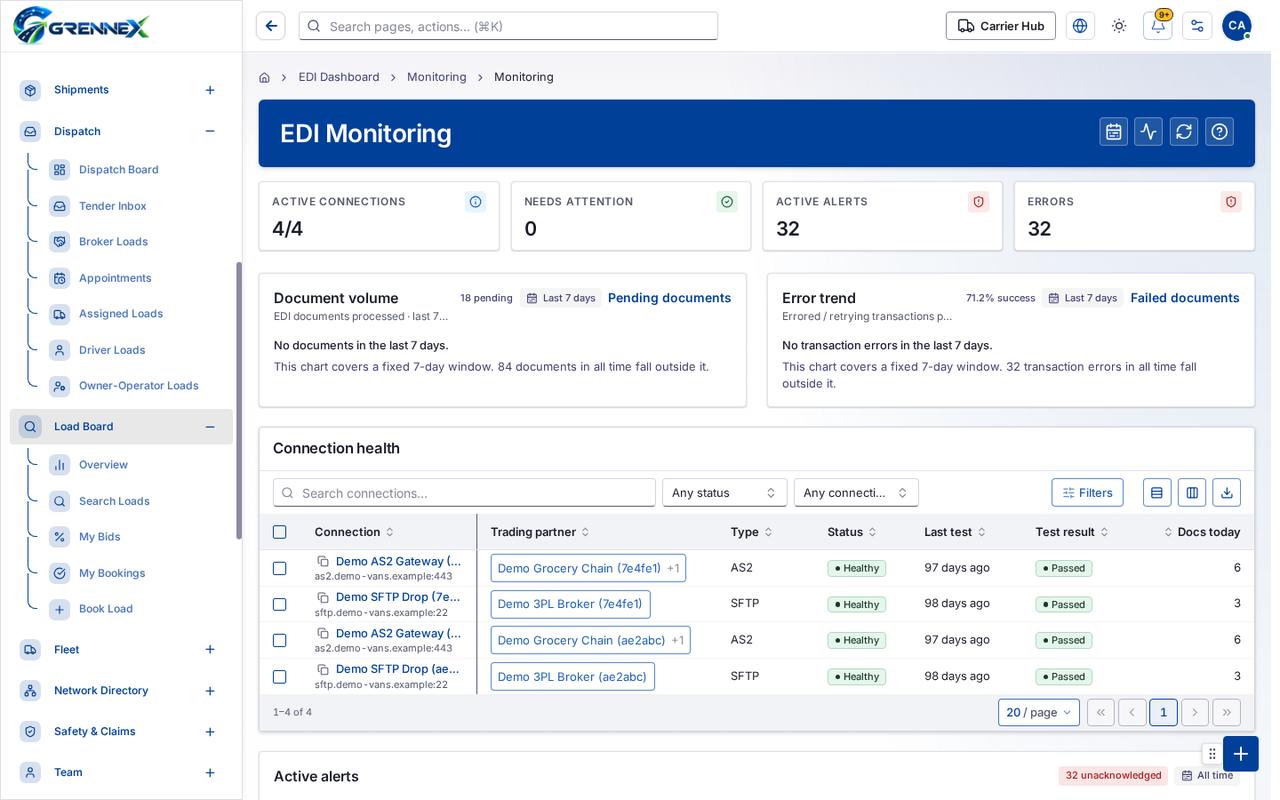Click the Search connections input

(464, 493)
